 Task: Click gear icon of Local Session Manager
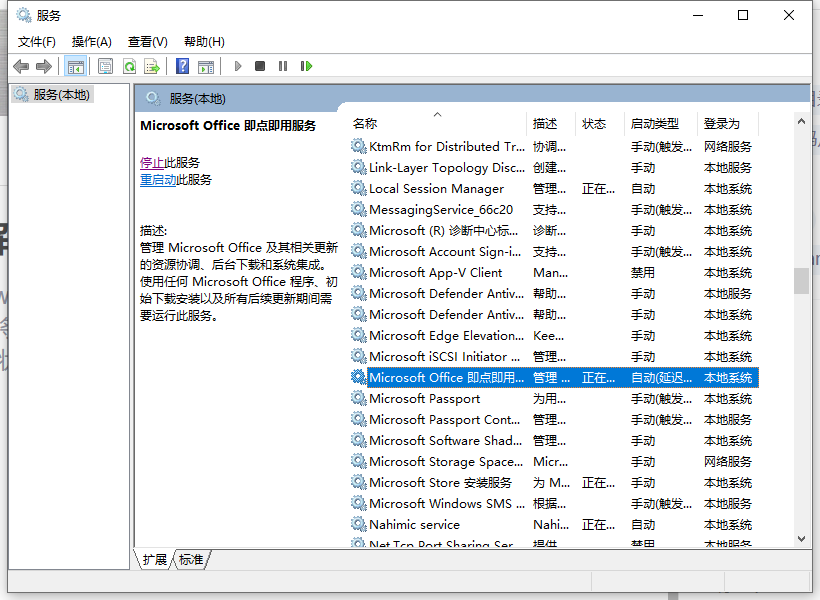[358, 188]
